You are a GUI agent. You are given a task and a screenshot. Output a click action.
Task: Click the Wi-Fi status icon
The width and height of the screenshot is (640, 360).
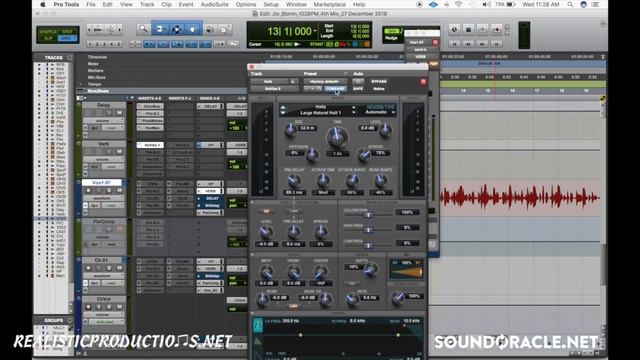click(x=458, y=4)
